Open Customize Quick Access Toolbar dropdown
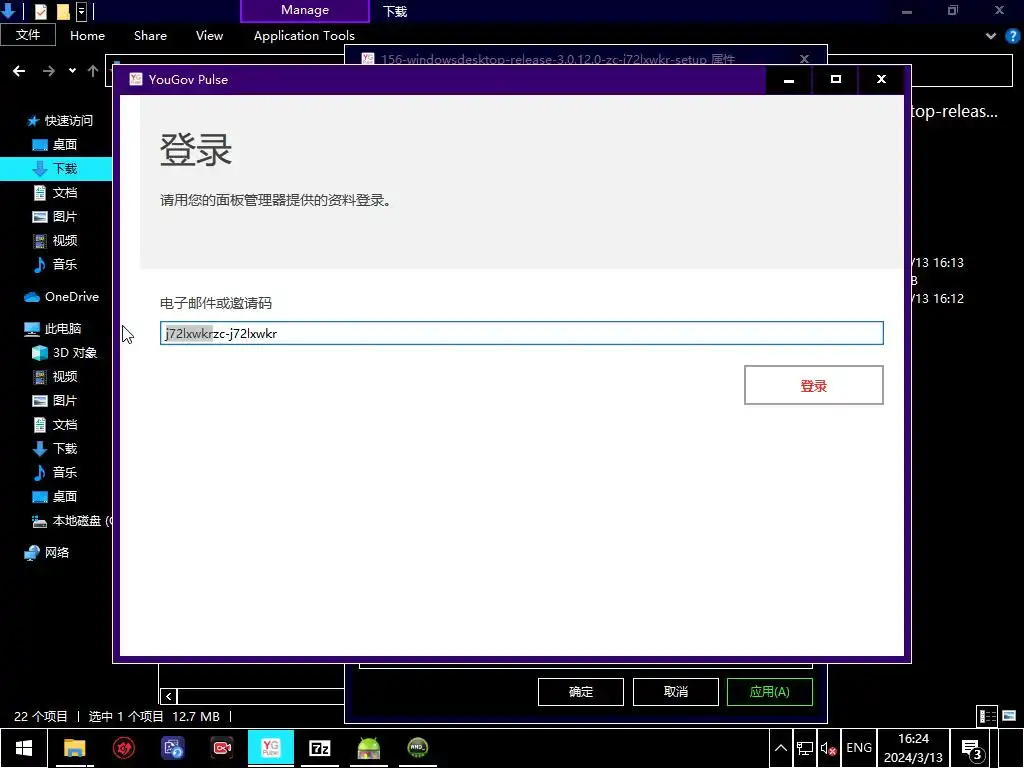The width and height of the screenshot is (1024, 768). (x=82, y=11)
